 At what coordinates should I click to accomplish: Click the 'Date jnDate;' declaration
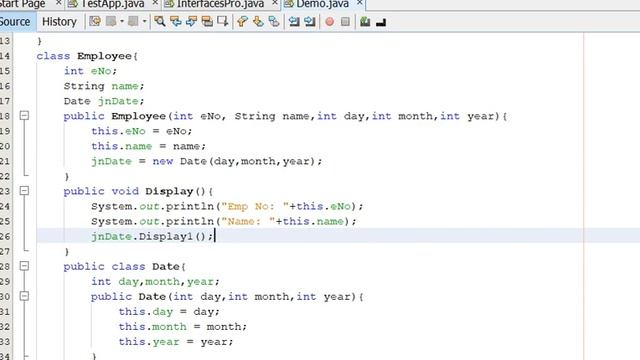(104, 101)
